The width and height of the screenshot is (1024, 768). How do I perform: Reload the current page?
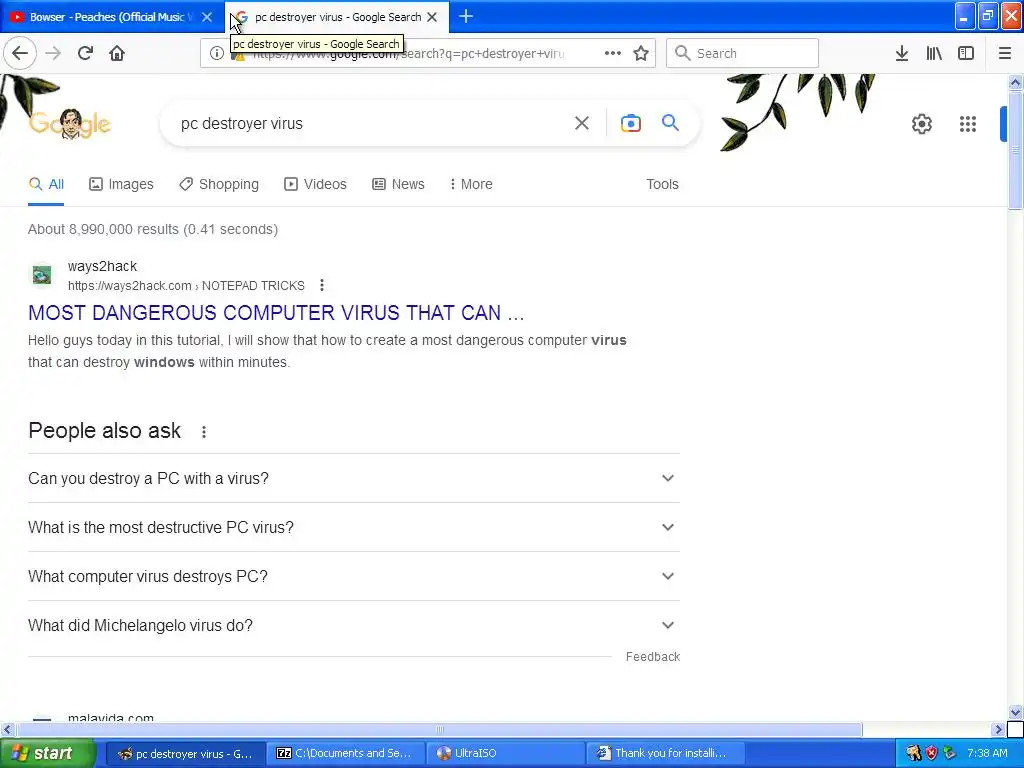click(85, 53)
